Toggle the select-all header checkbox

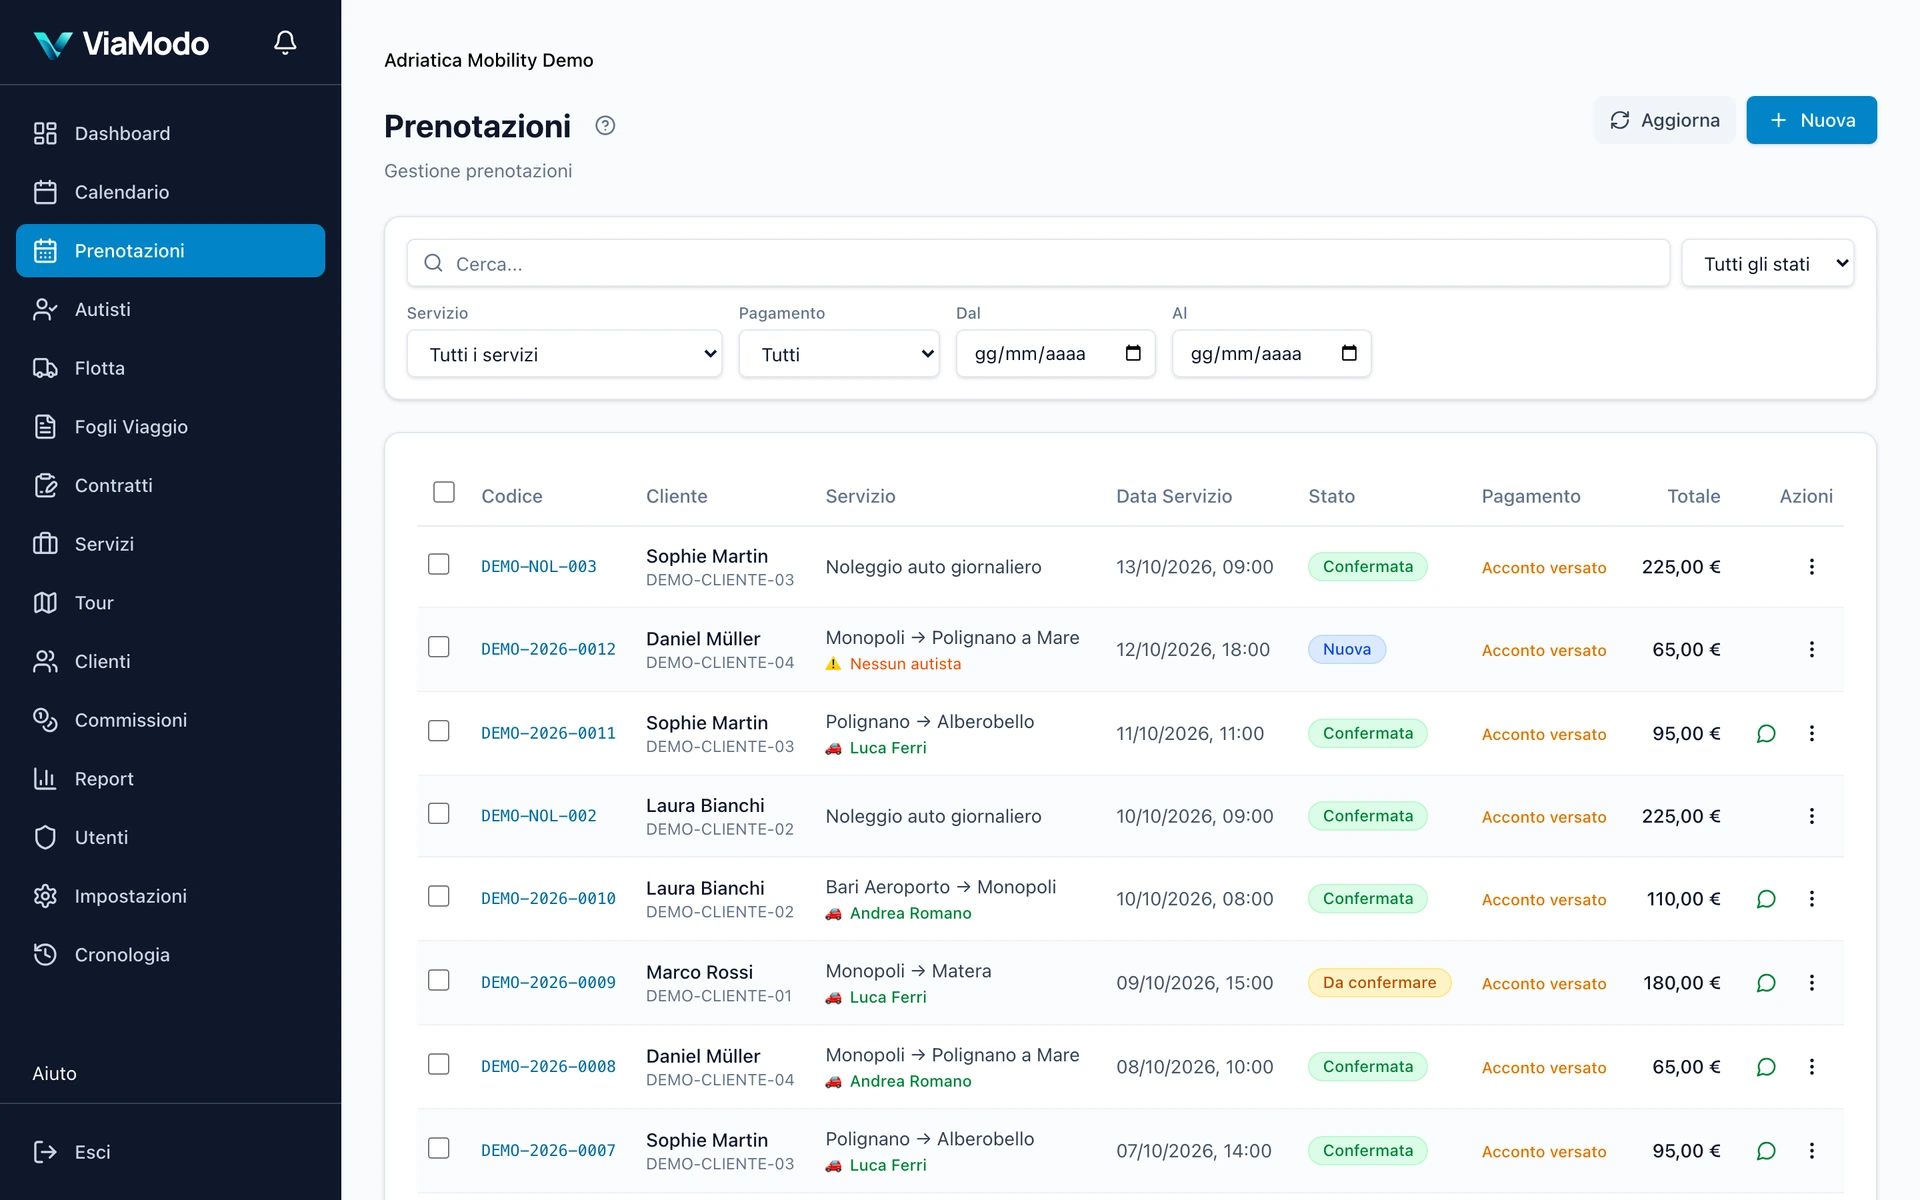[x=444, y=492]
